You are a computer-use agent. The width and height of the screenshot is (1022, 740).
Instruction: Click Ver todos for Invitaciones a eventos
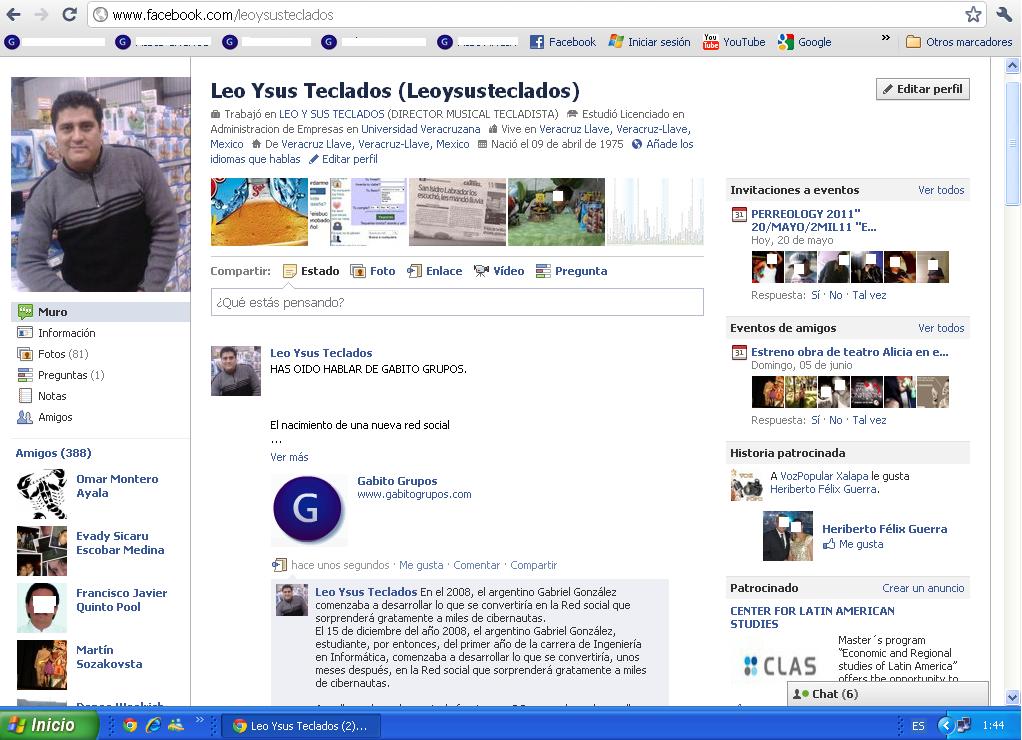coord(941,190)
